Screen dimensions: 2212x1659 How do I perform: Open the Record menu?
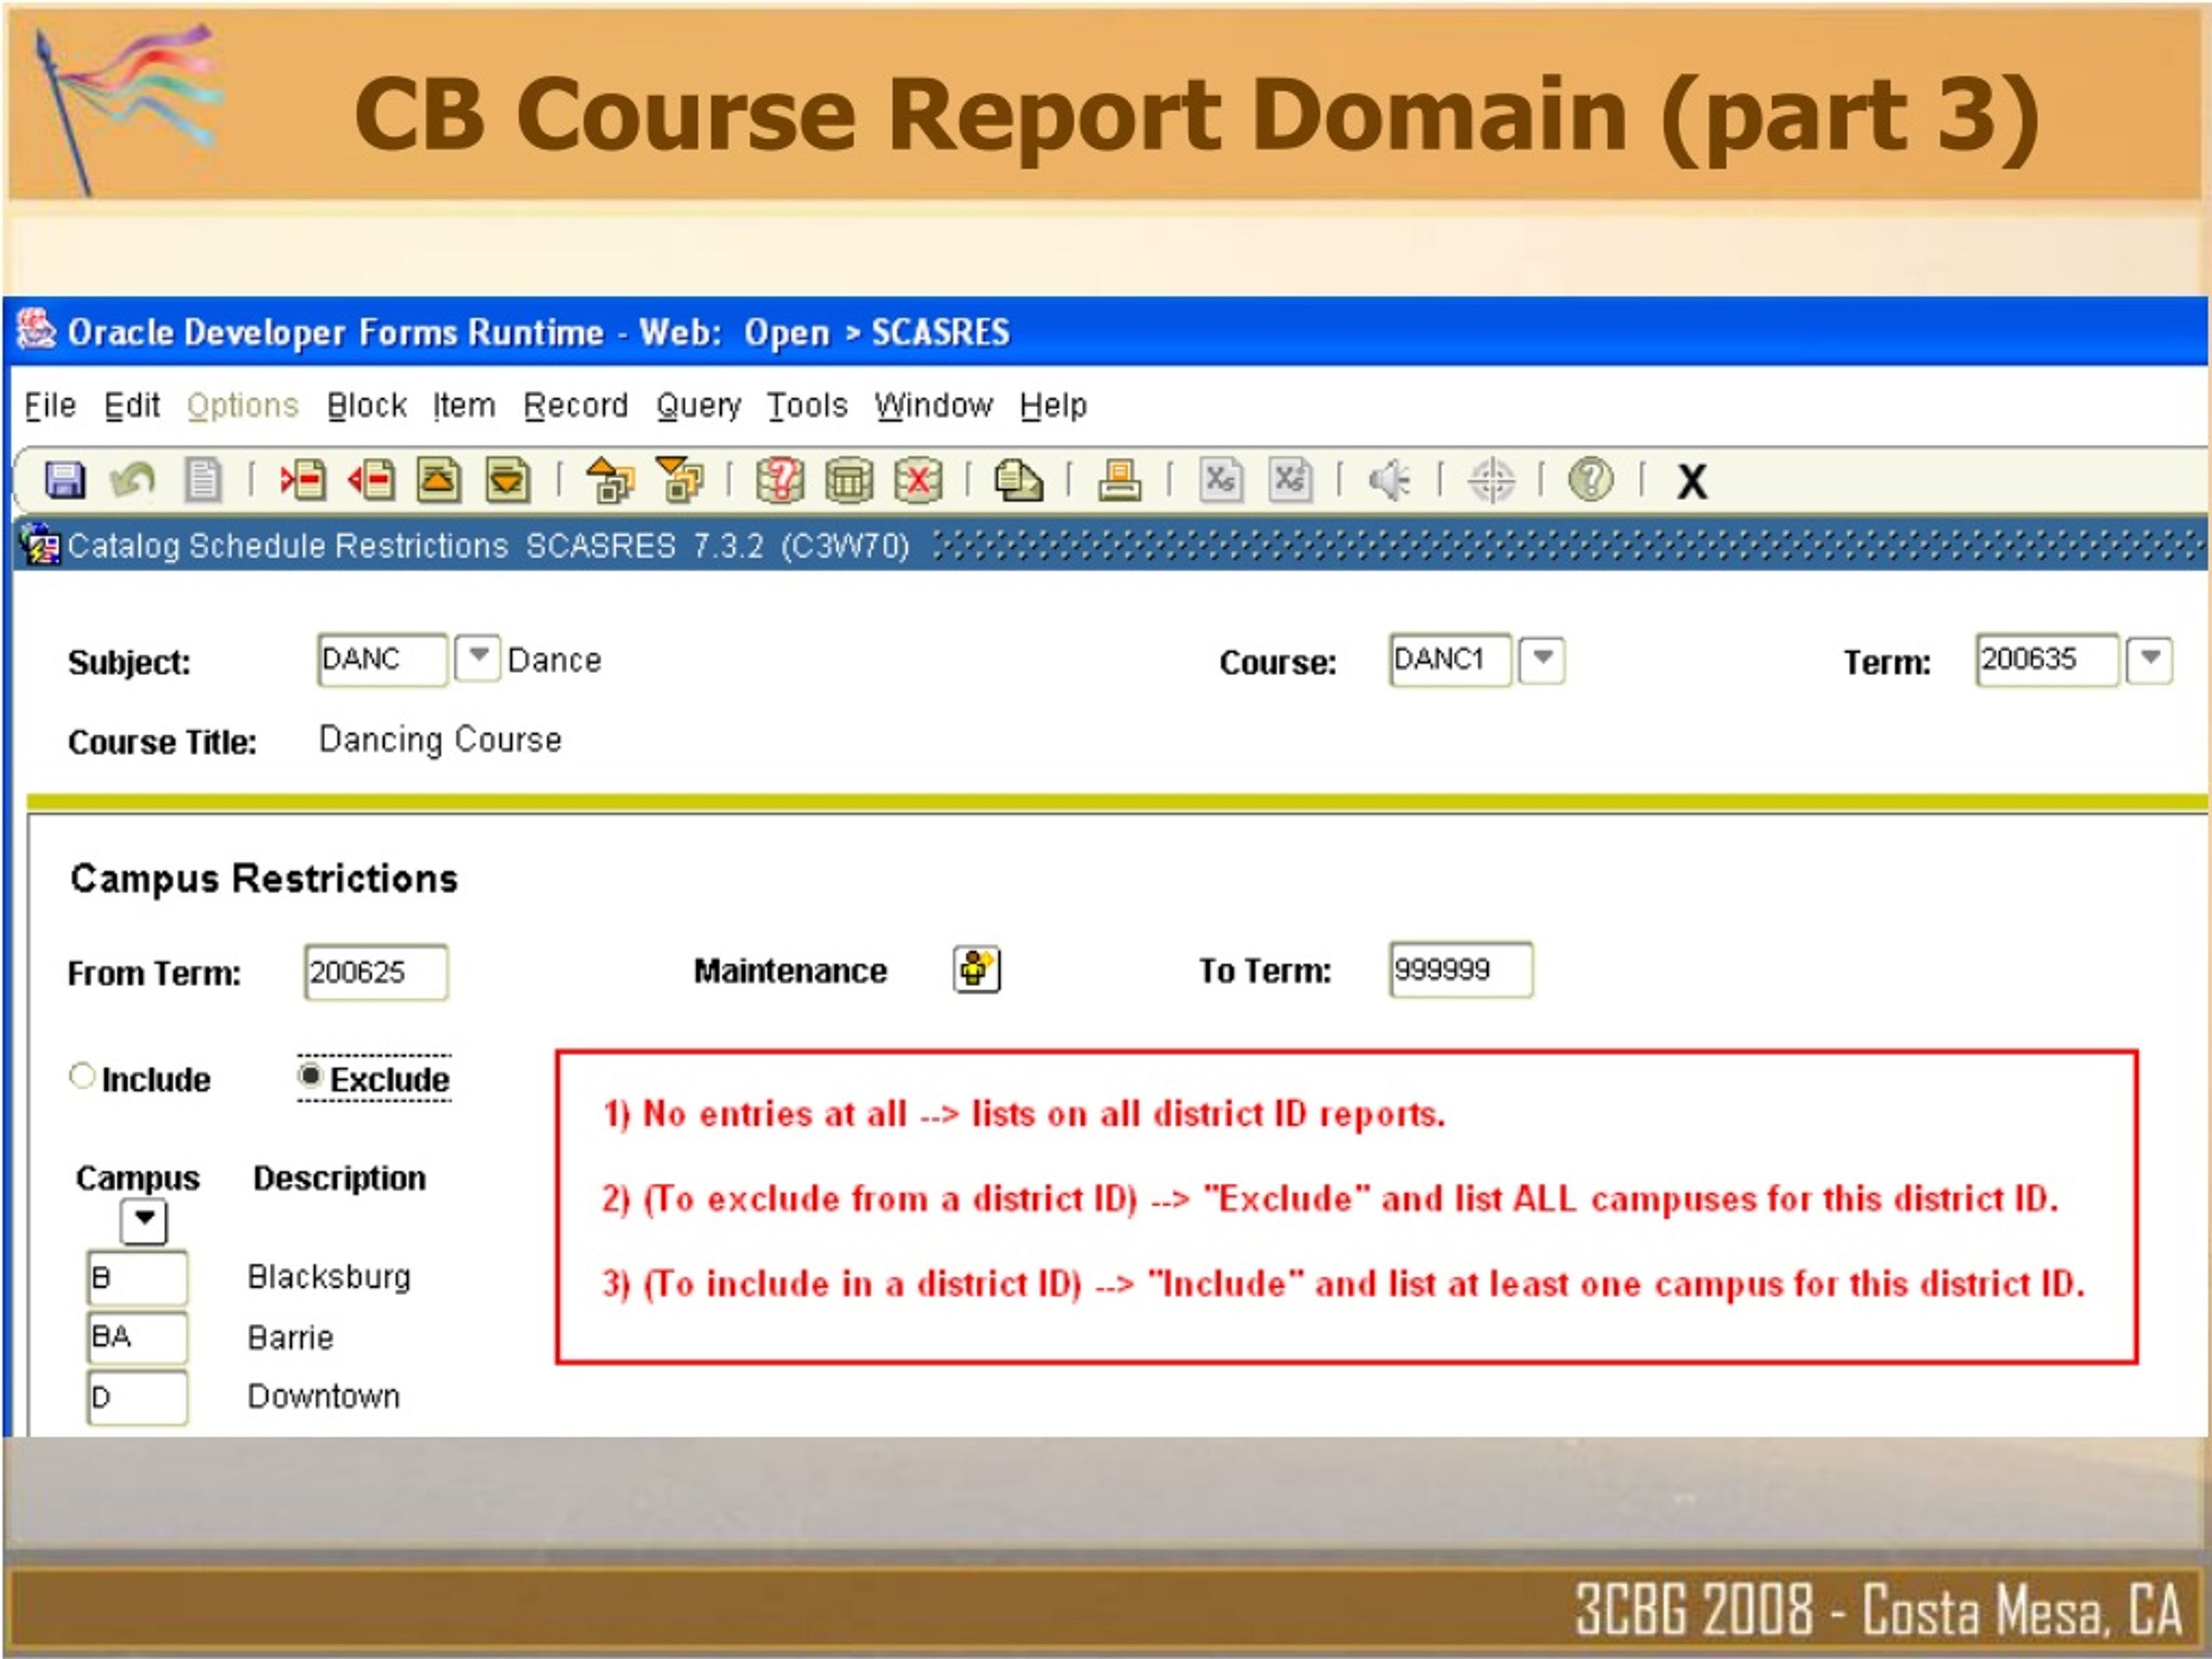coord(576,405)
